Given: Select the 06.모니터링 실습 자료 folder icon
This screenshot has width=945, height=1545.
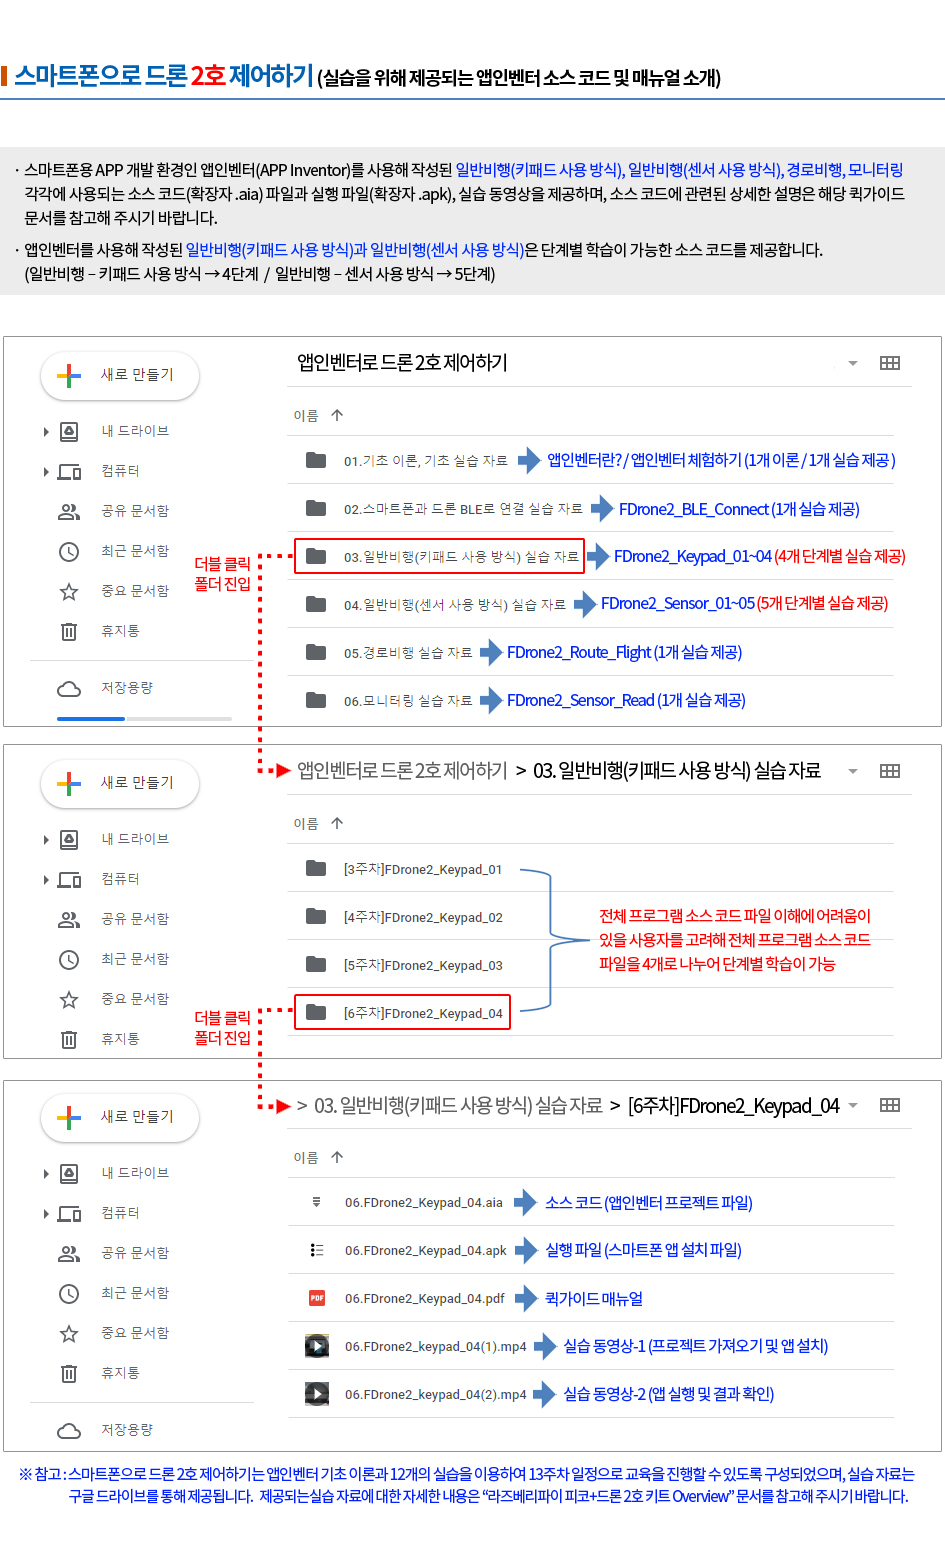Looking at the screenshot, I should 316,700.
